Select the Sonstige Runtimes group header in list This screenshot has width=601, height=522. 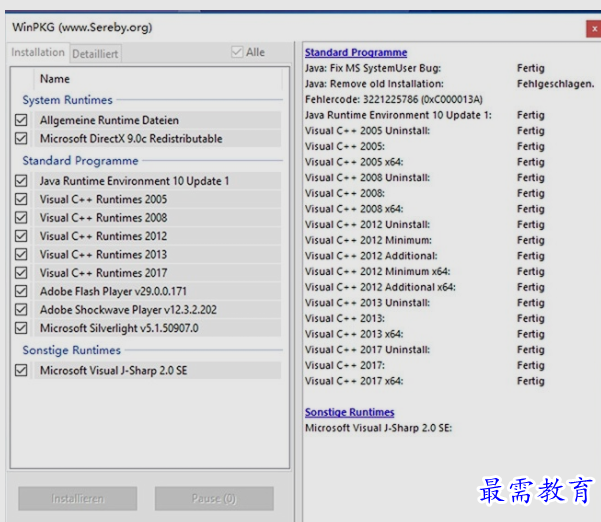pyautogui.click(x=71, y=350)
